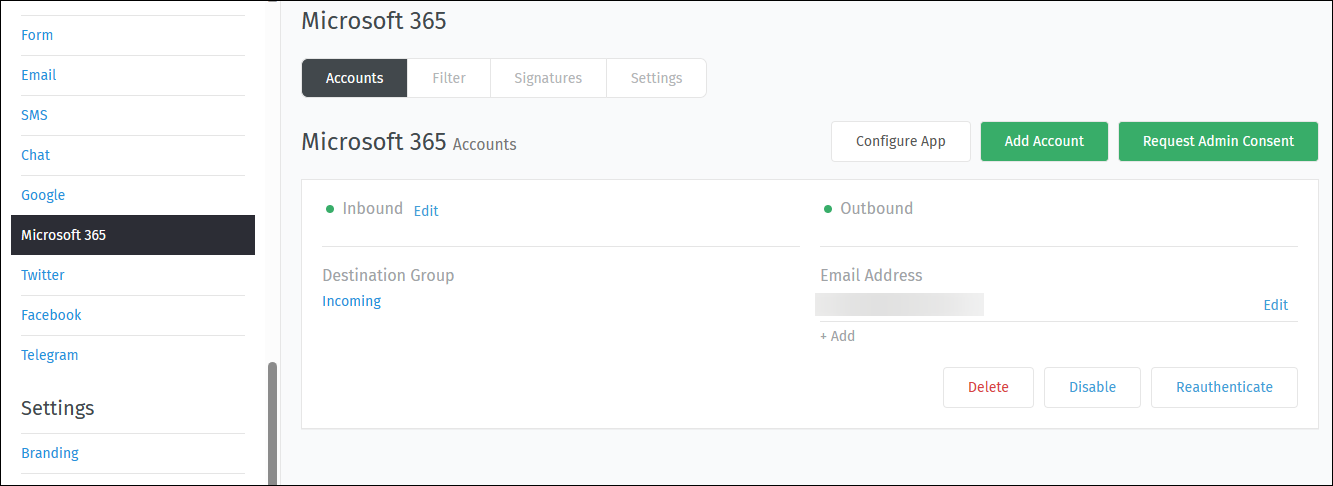Screen dimensions: 1333x486
Task: Open the Settings tab
Action: click(656, 78)
